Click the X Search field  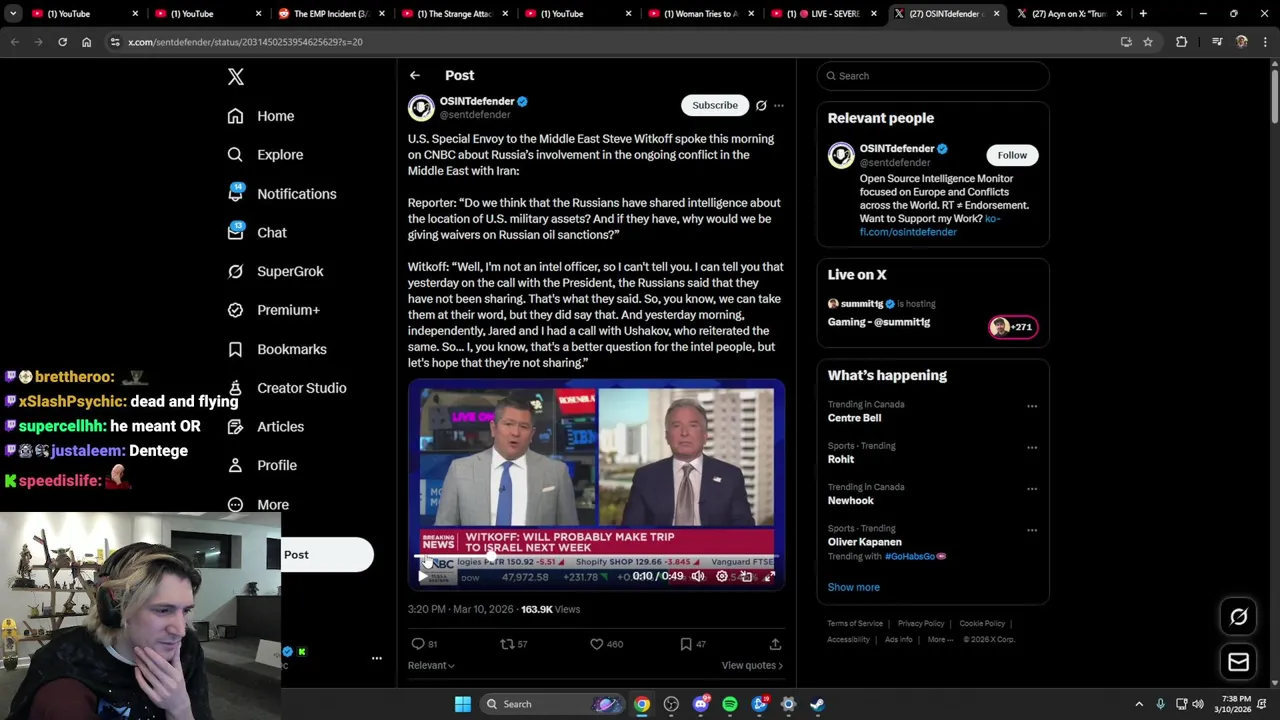coord(933,76)
